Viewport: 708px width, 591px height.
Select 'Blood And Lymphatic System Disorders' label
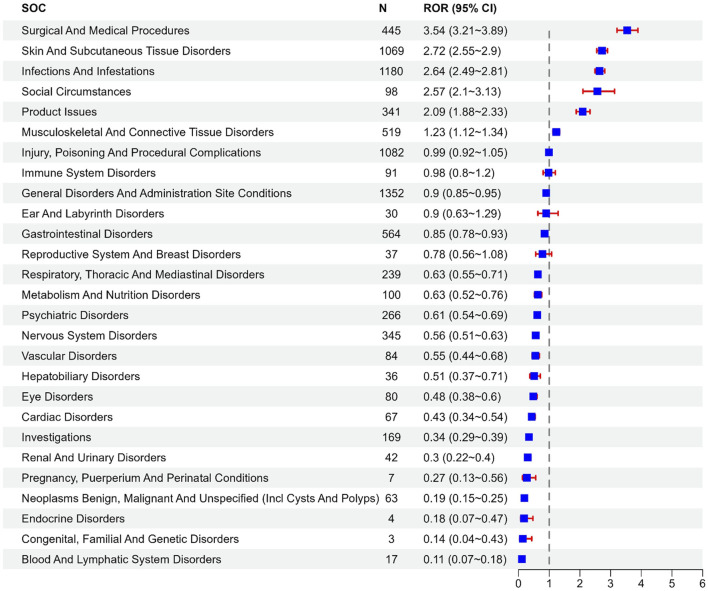coord(121,559)
